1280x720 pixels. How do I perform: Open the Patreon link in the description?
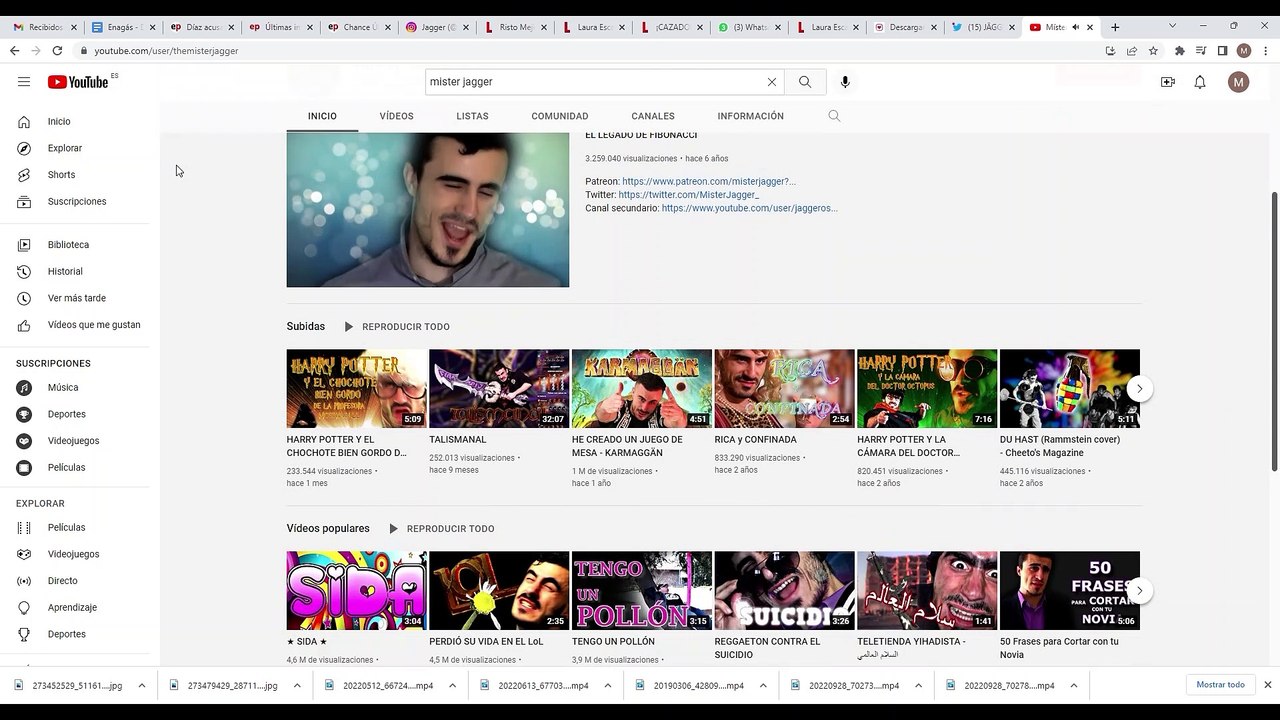tap(709, 182)
